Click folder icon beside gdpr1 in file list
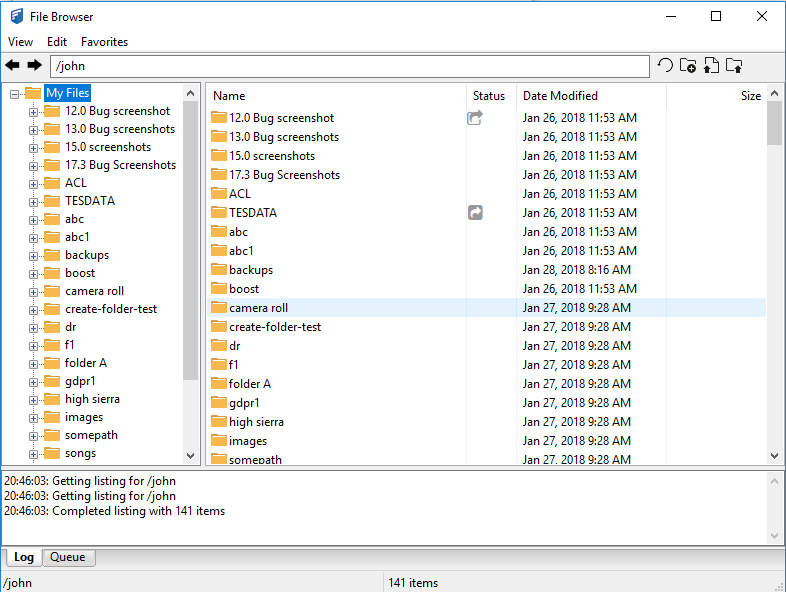Viewport: 786px width, 592px height. coord(219,402)
